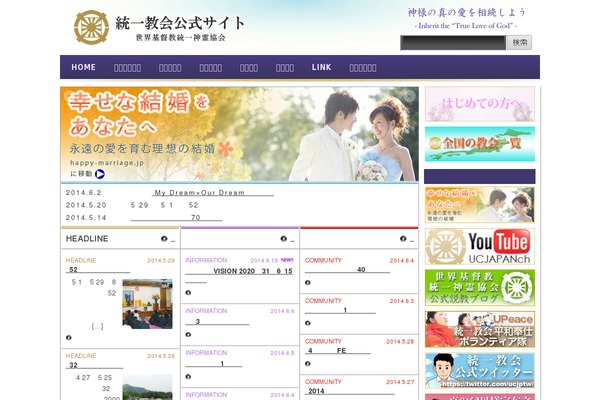Viewport: 600px width, 400px height.
Task: Open the HOME navigation item
Action: pyautogui.click(x=83, y=67)
